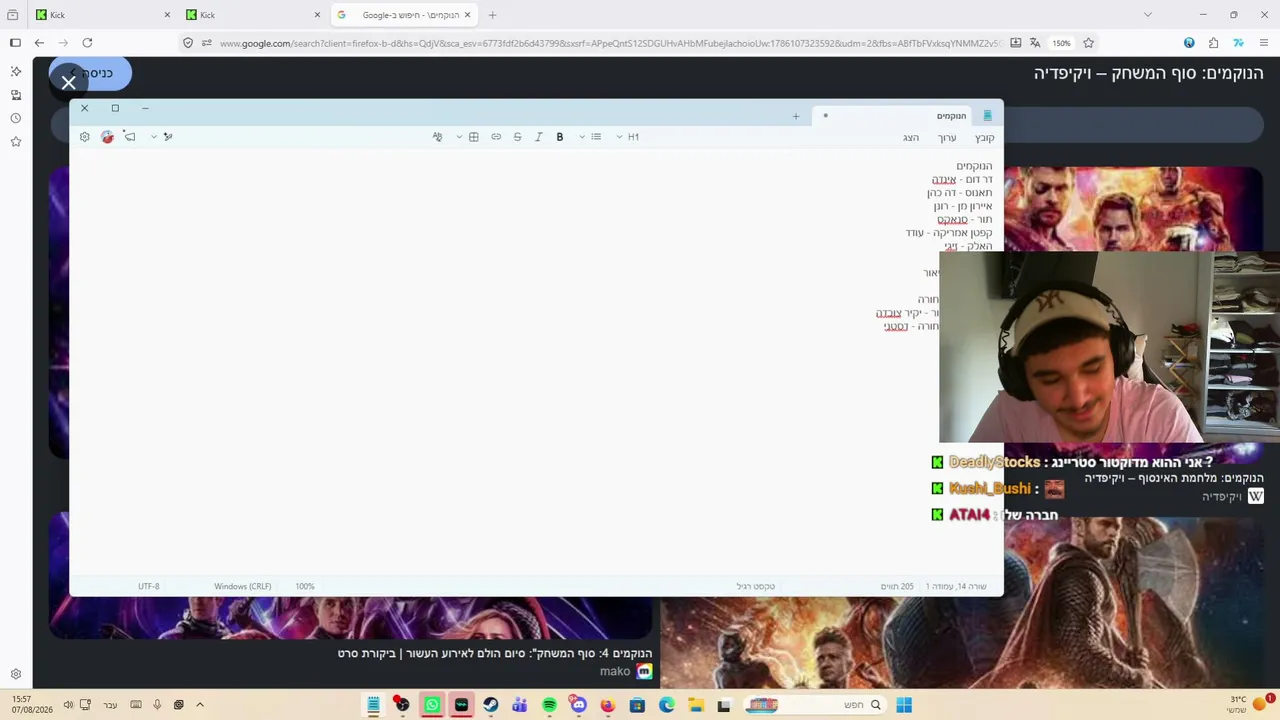The height and width of the screenshot is (720, 1280).
Task: Reset the 150% zoom badge in Firefox
Action: (1062, 43)
